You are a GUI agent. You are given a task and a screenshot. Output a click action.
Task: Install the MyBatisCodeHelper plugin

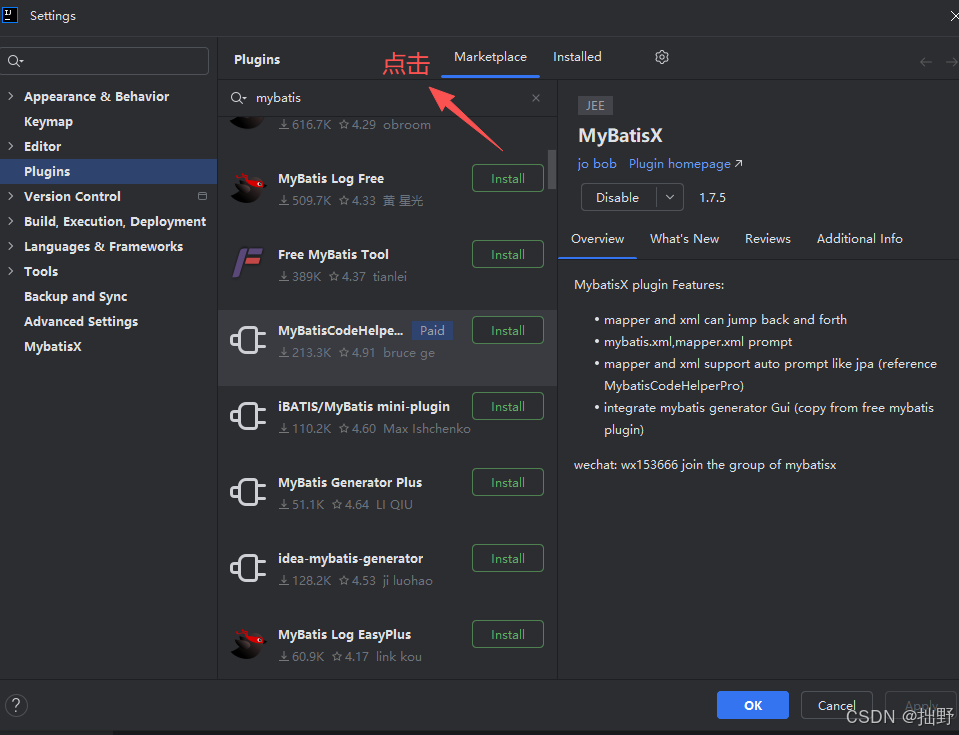coord(508,330)
